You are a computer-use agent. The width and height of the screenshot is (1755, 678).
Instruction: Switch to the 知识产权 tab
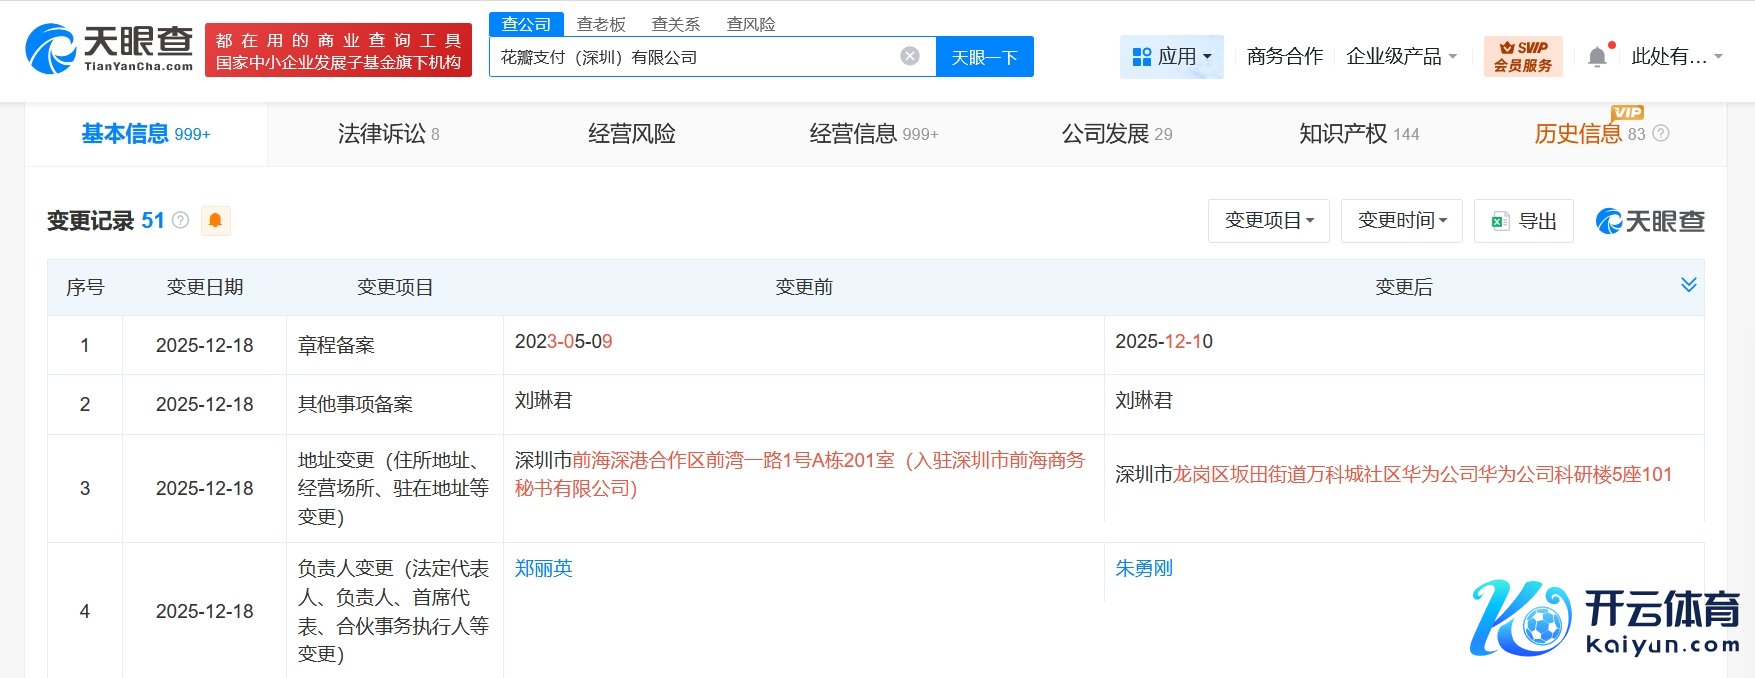click(x=1358, y=134)
